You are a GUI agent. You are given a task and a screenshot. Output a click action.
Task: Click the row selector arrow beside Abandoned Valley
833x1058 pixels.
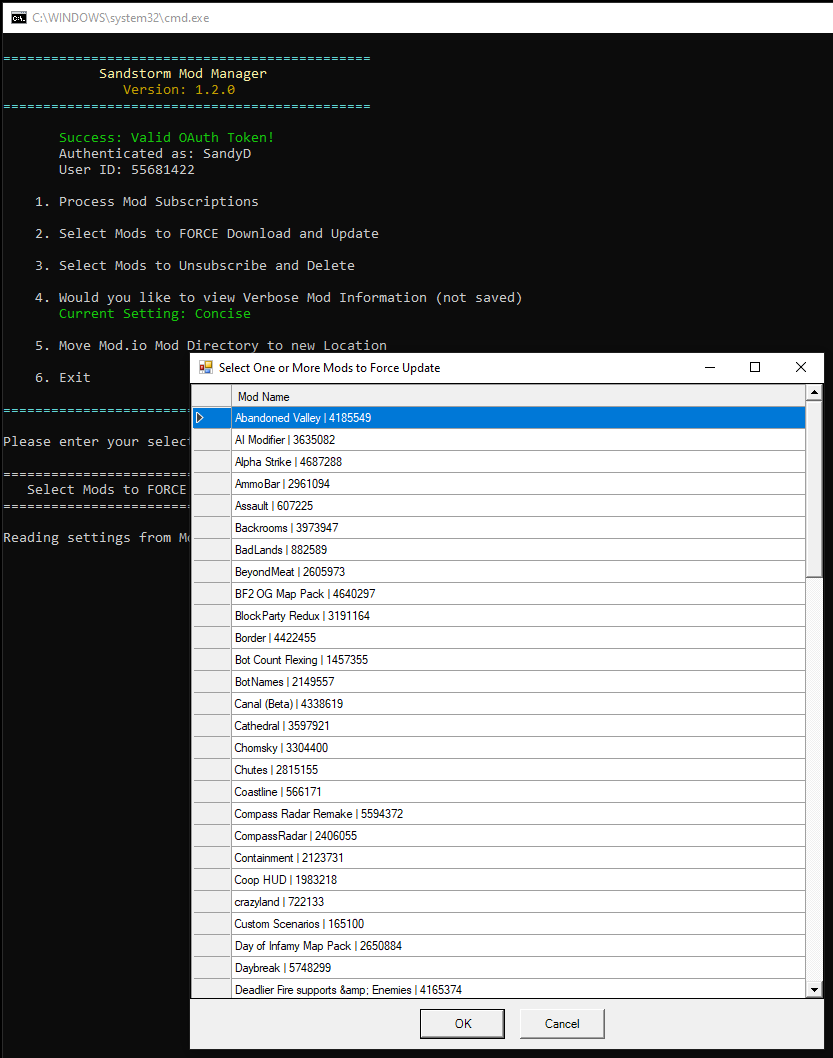click(200, 418)
